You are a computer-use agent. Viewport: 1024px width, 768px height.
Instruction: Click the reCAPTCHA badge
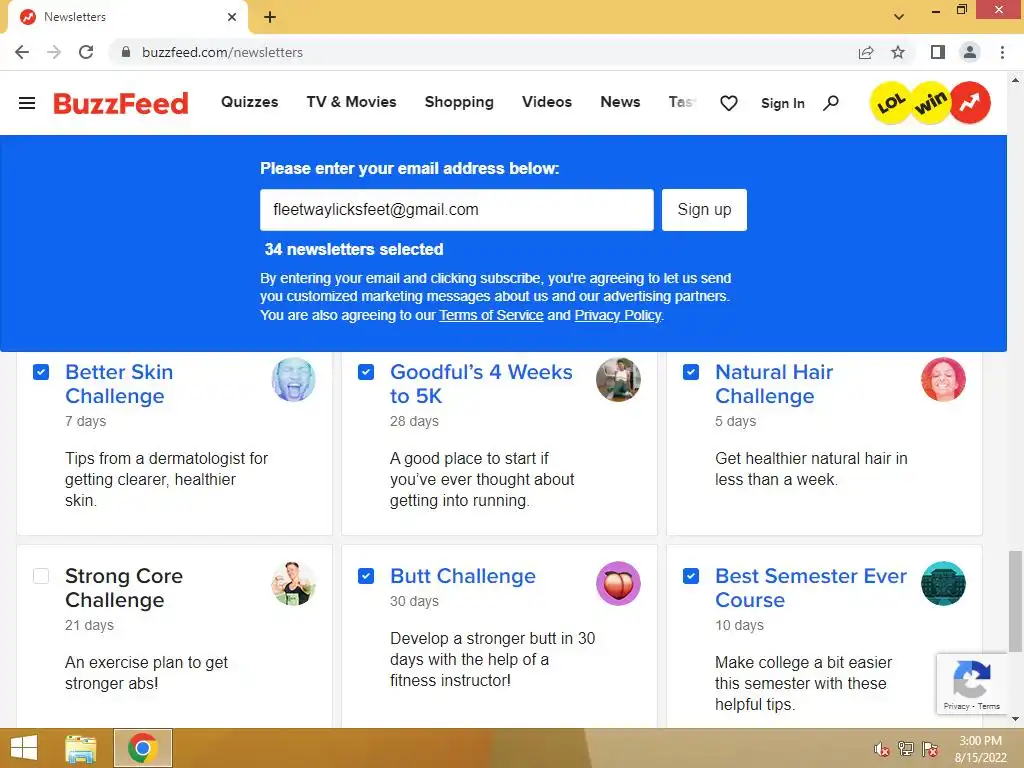click(x=972, y=684)
